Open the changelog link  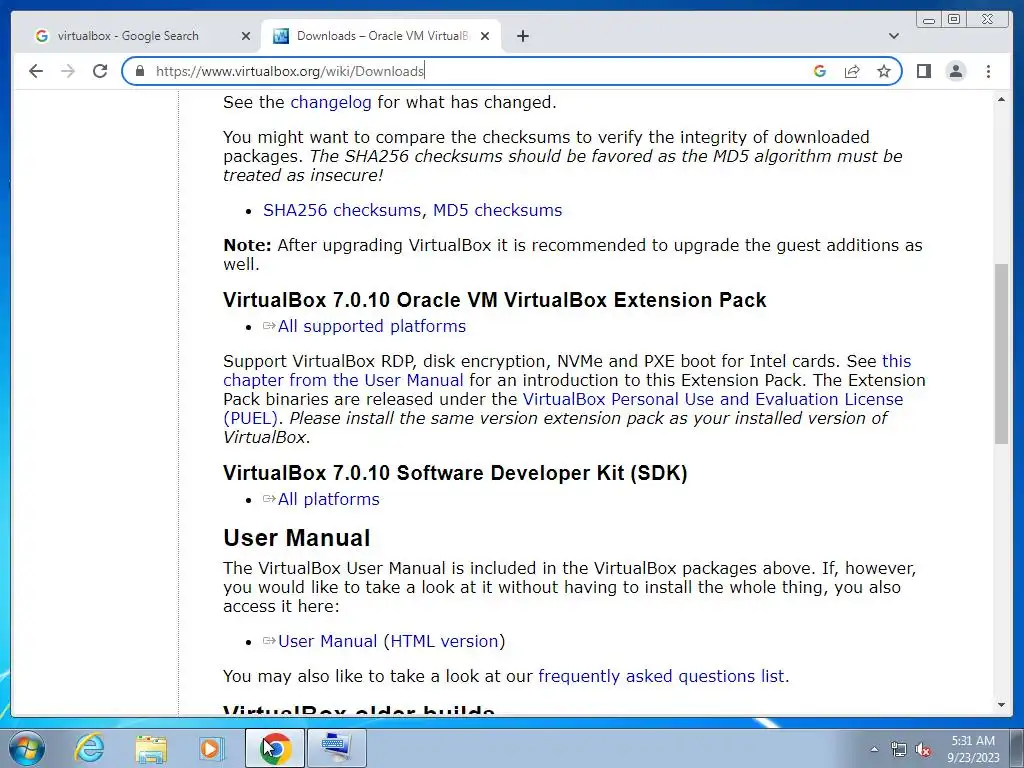[x=330, y=103]
